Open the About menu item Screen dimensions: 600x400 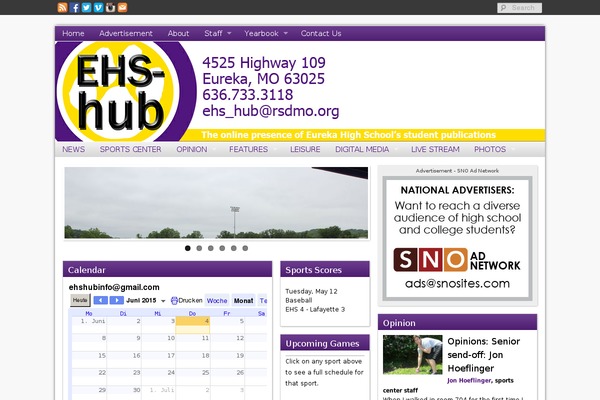[x=178, y=33]
